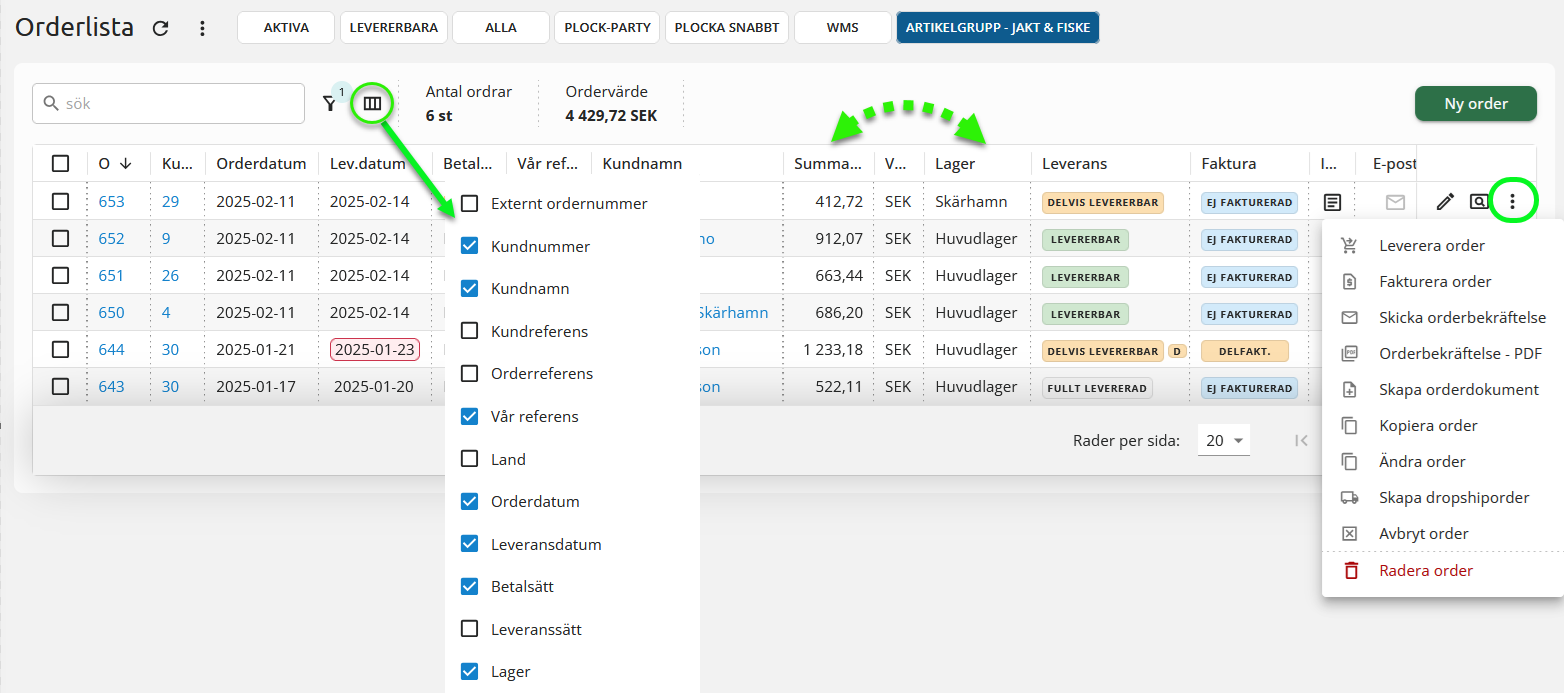Uncheck the Kundnummer column checkbox
The height and width of the screenshot is (693, 1564).
(x=469, y=246)
